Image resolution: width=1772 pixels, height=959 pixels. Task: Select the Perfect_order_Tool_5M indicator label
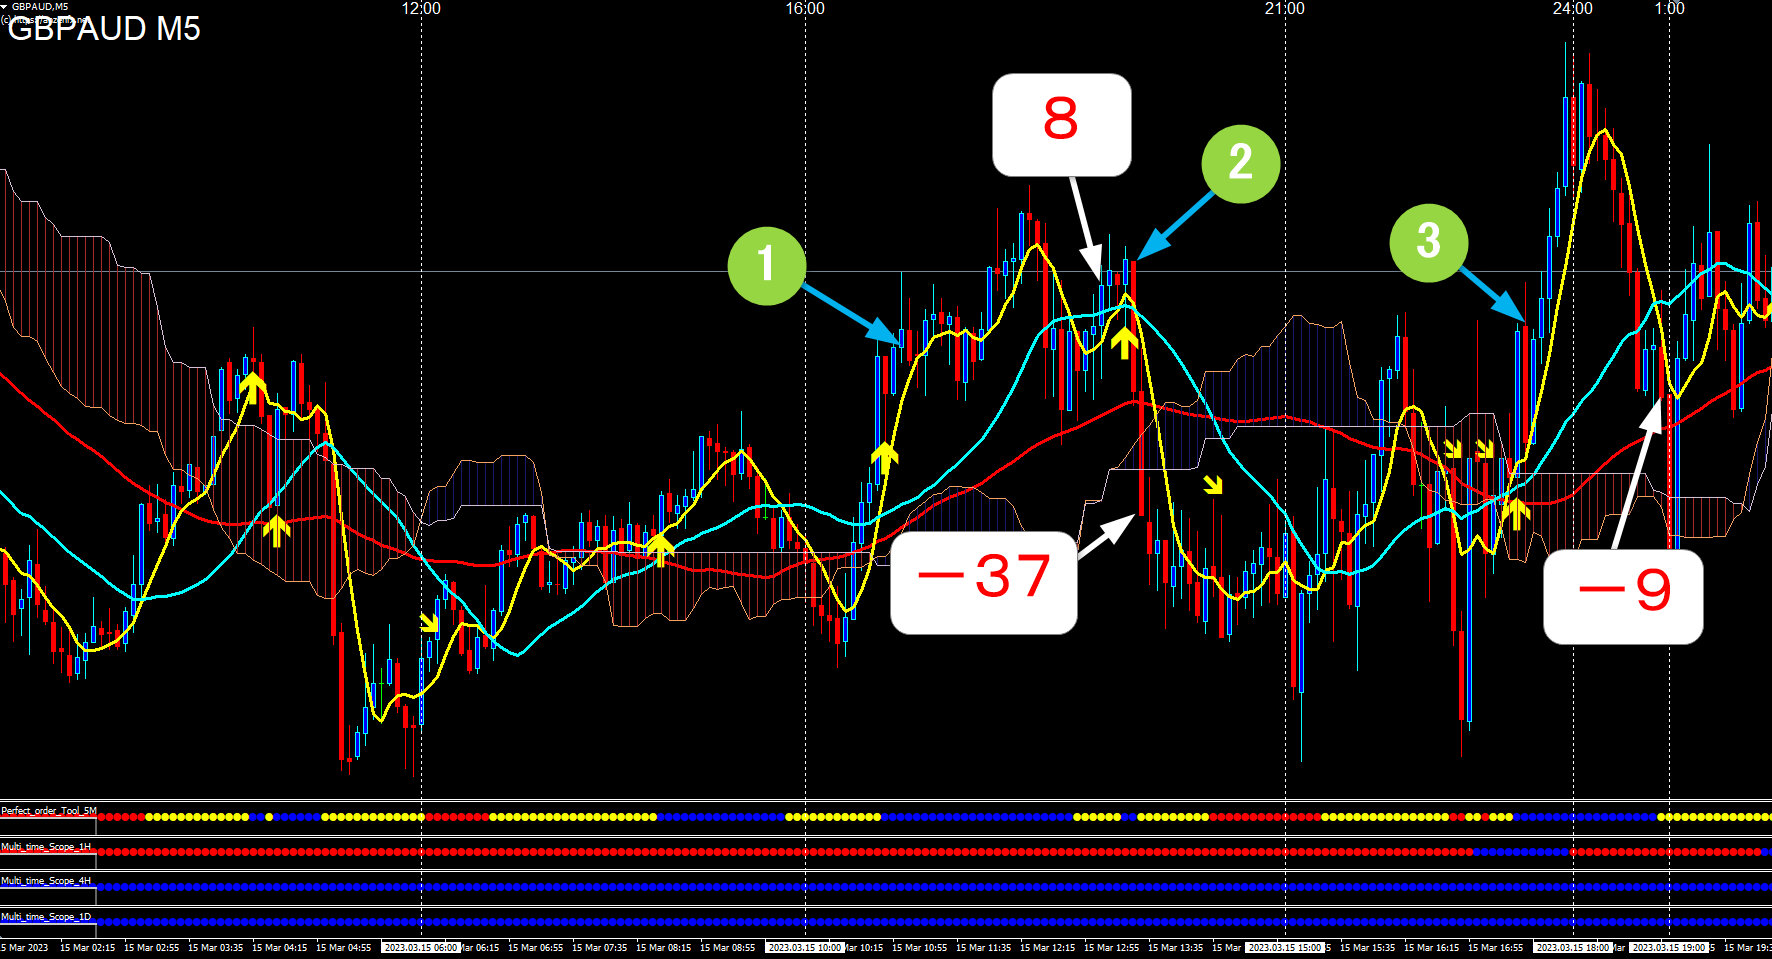click(49, 811)
